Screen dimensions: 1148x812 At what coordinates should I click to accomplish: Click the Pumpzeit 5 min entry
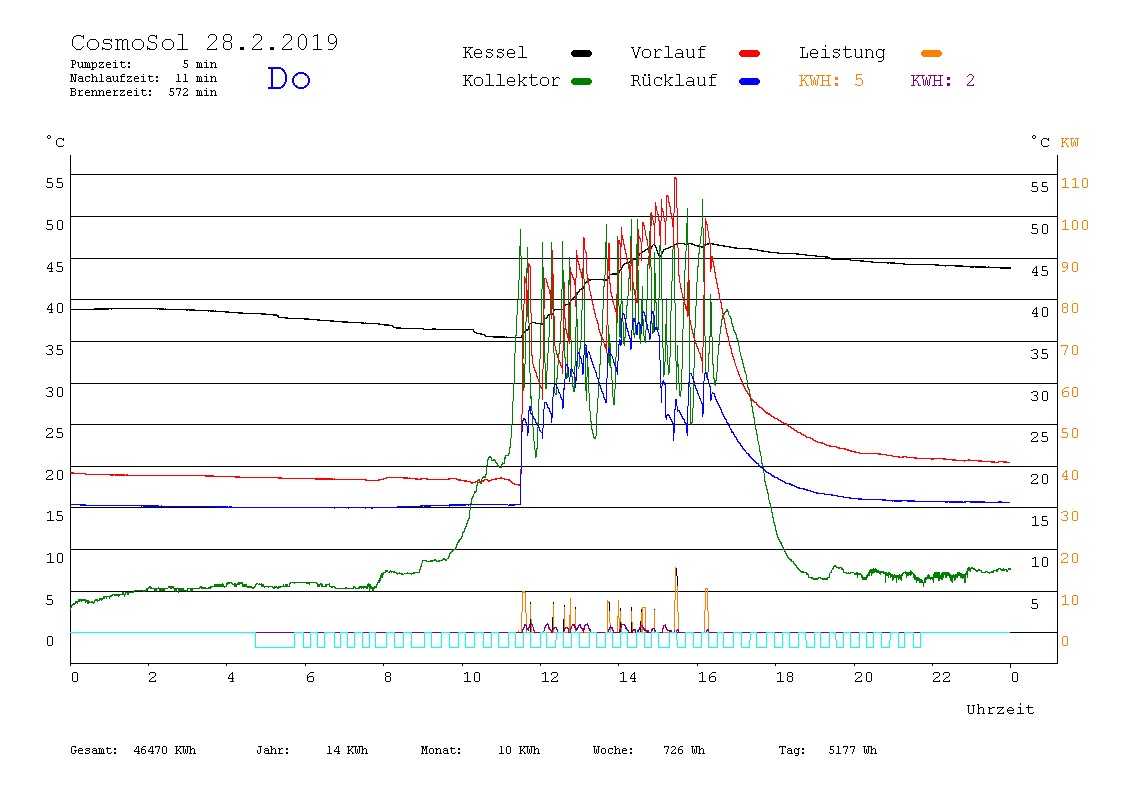click(144, 64)
